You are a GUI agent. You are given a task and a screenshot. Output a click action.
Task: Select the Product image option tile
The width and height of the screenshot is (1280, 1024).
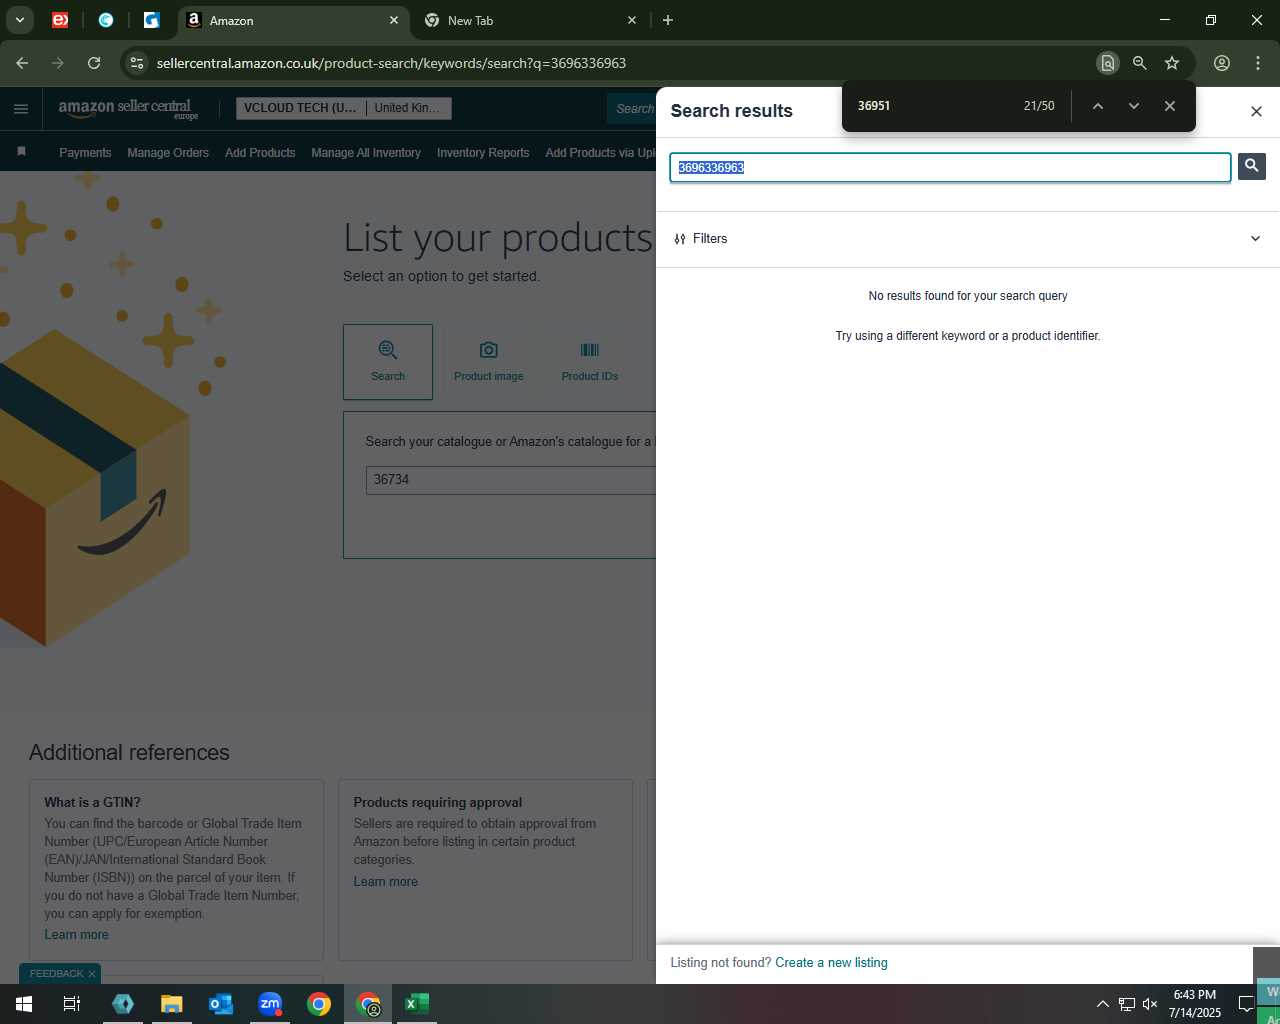point(488,362)
